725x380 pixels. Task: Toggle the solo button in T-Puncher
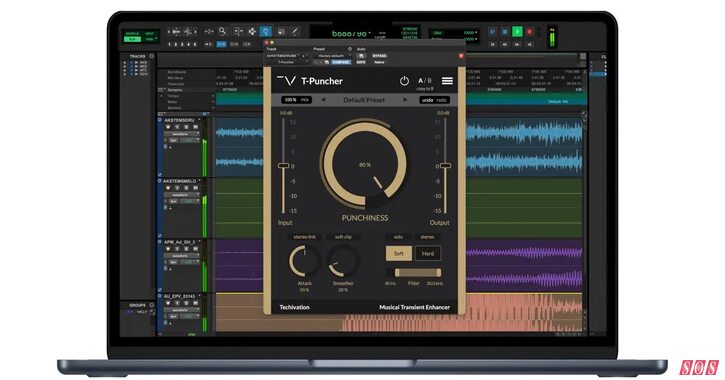point(398,237)
